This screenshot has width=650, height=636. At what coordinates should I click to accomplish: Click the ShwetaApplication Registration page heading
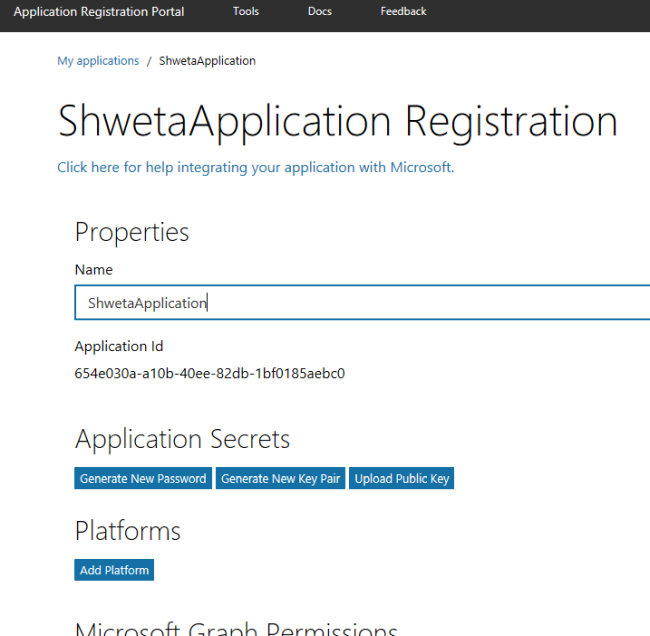(337, 121)
